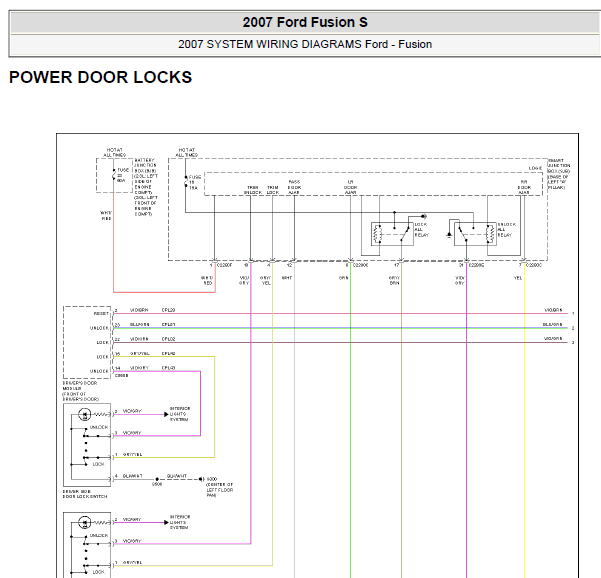Click the "DRIVER SIDE DOOR LOCK SWITCH" label
The height and width of the screenshot is (578, 601).
pos(85,494)
